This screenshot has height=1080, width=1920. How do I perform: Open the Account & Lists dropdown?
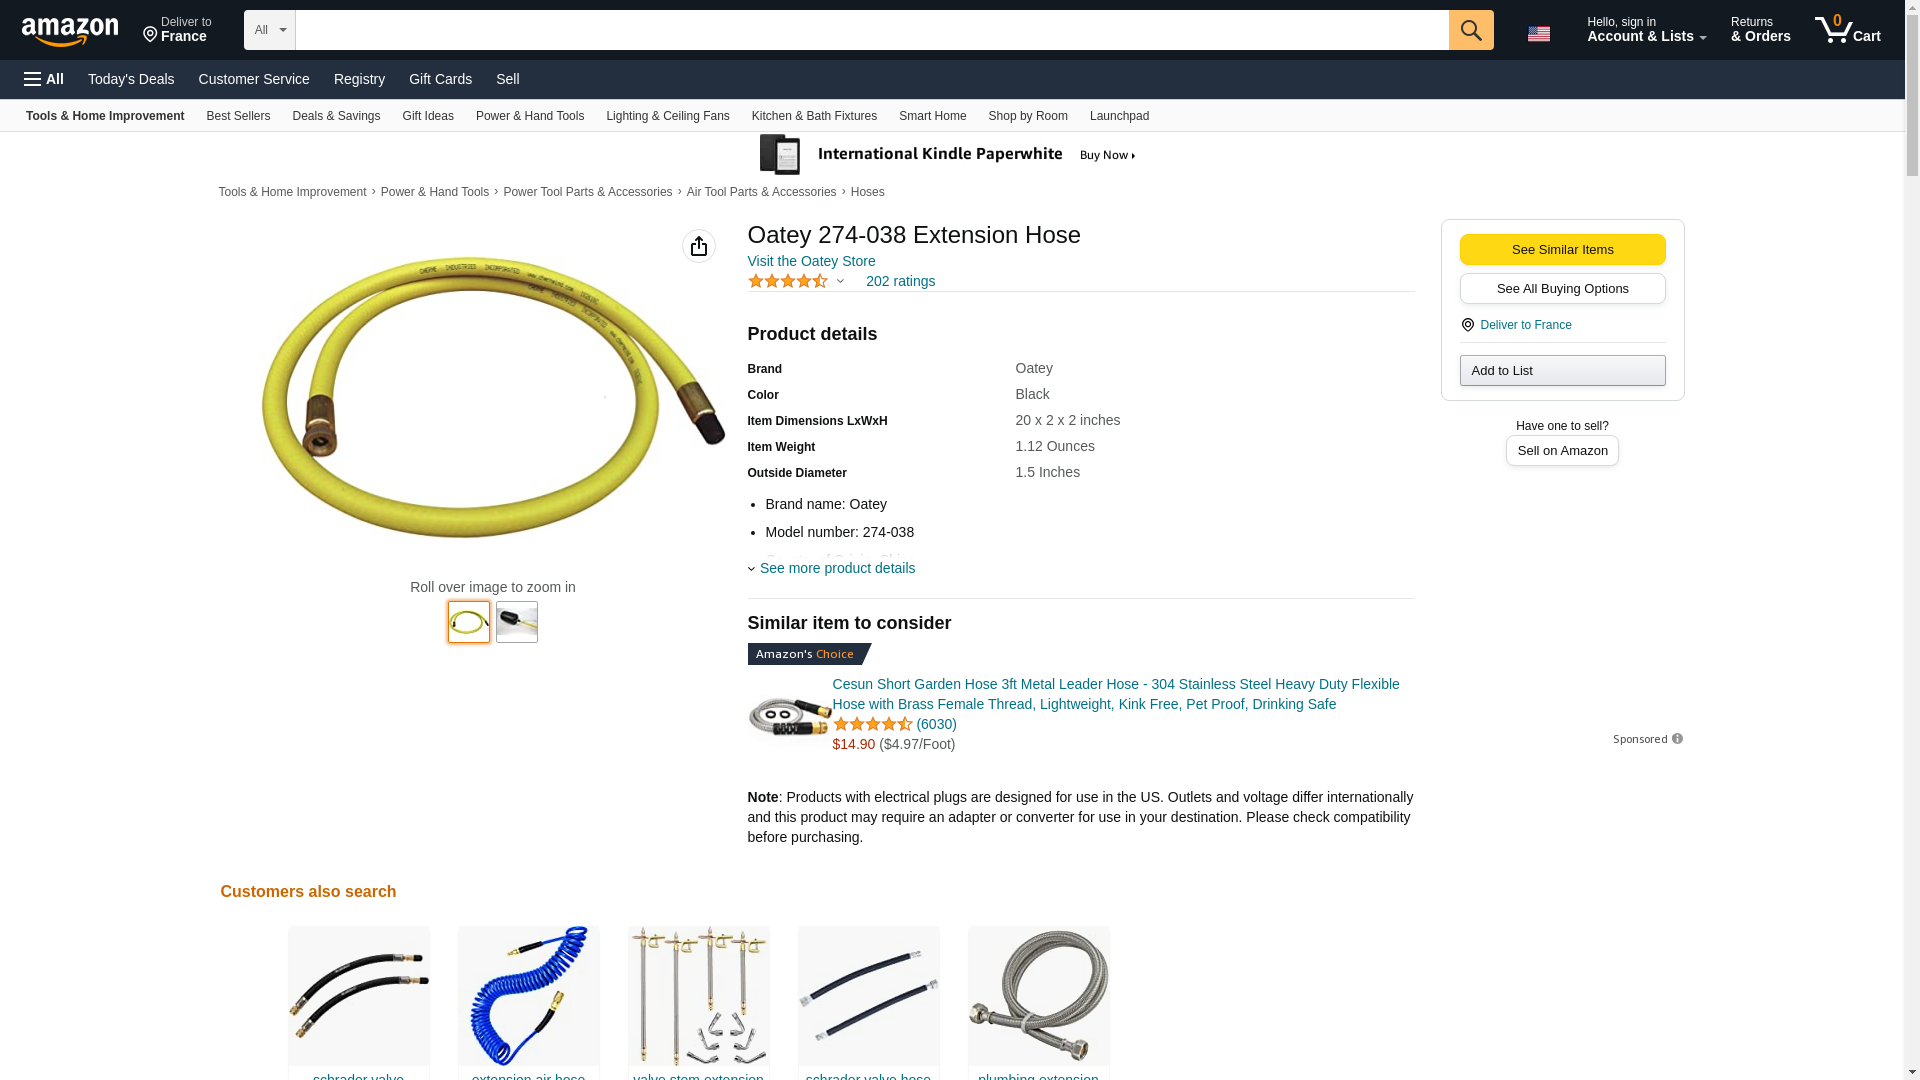point(1646,30)
